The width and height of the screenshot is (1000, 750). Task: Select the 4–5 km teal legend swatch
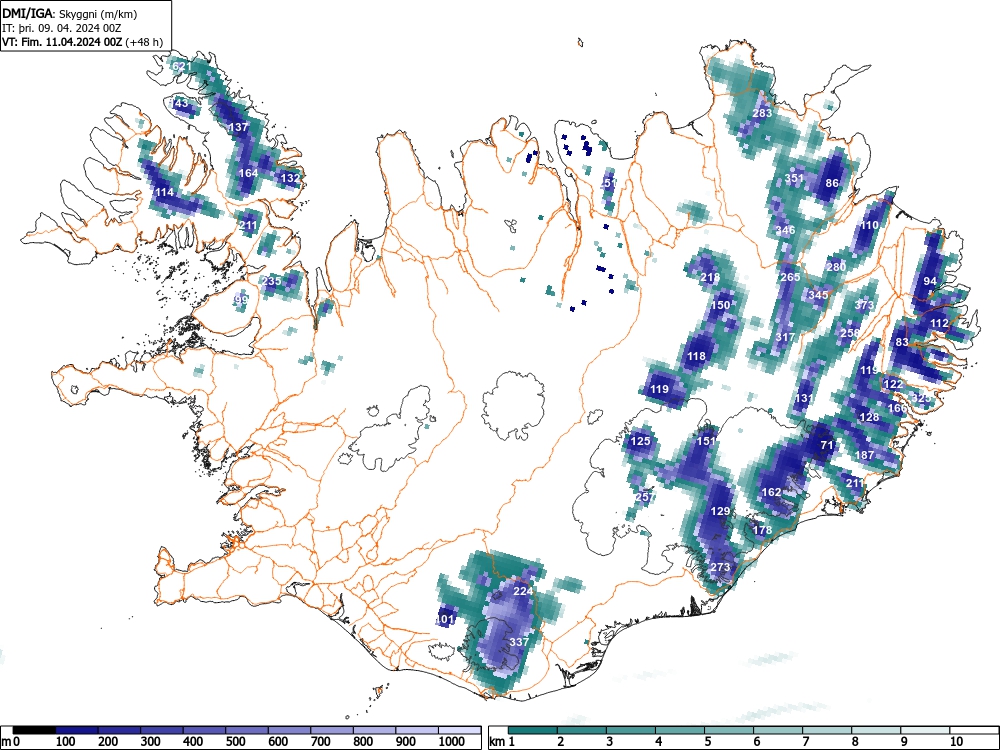[x=680, y=730]
